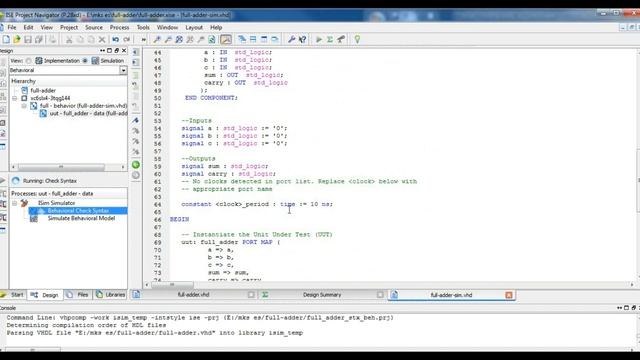Click the Sigma rerun toolbar icon

pyautogui.click(x=330, y=40)
